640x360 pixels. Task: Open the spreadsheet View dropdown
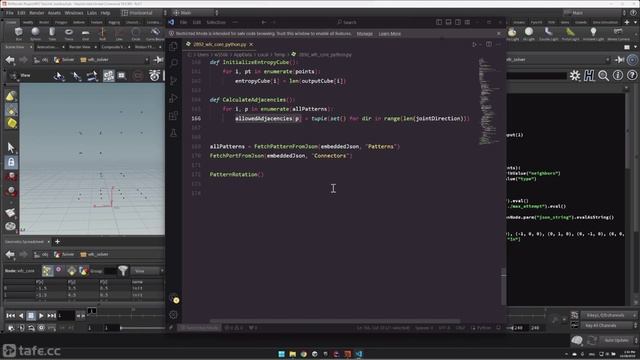(x=147, y=271)
